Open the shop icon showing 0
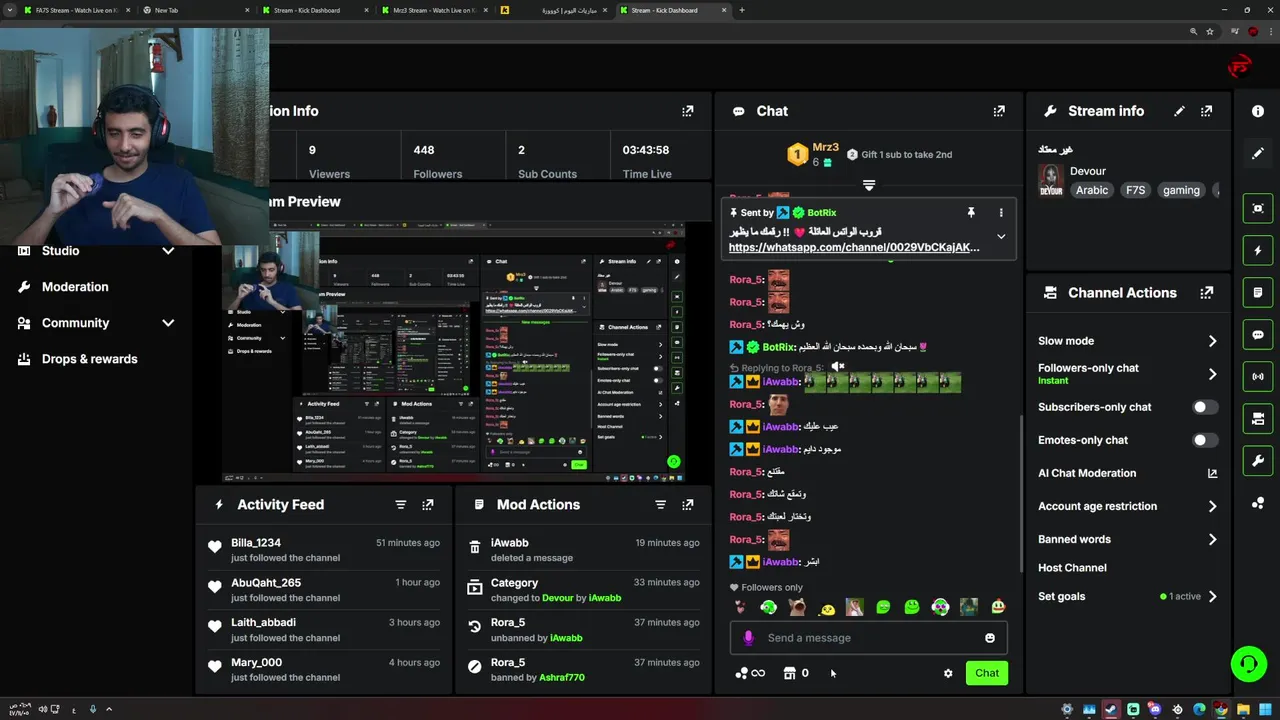The width and height of the screenshot is (1280, 720). click(797, 673)
